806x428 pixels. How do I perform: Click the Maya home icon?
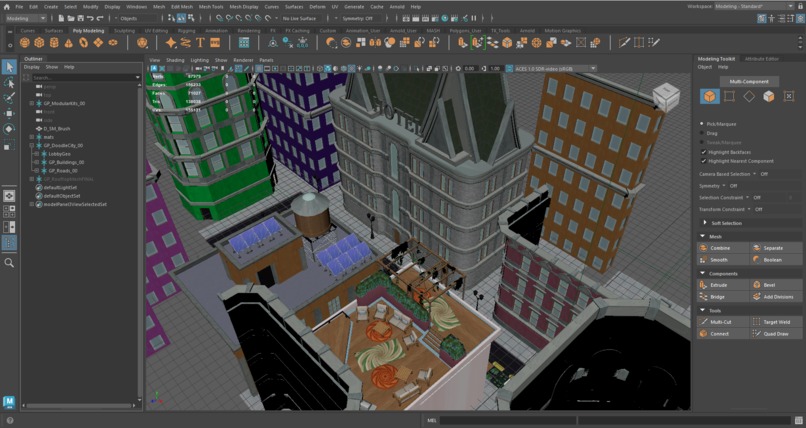pos(6,7)
